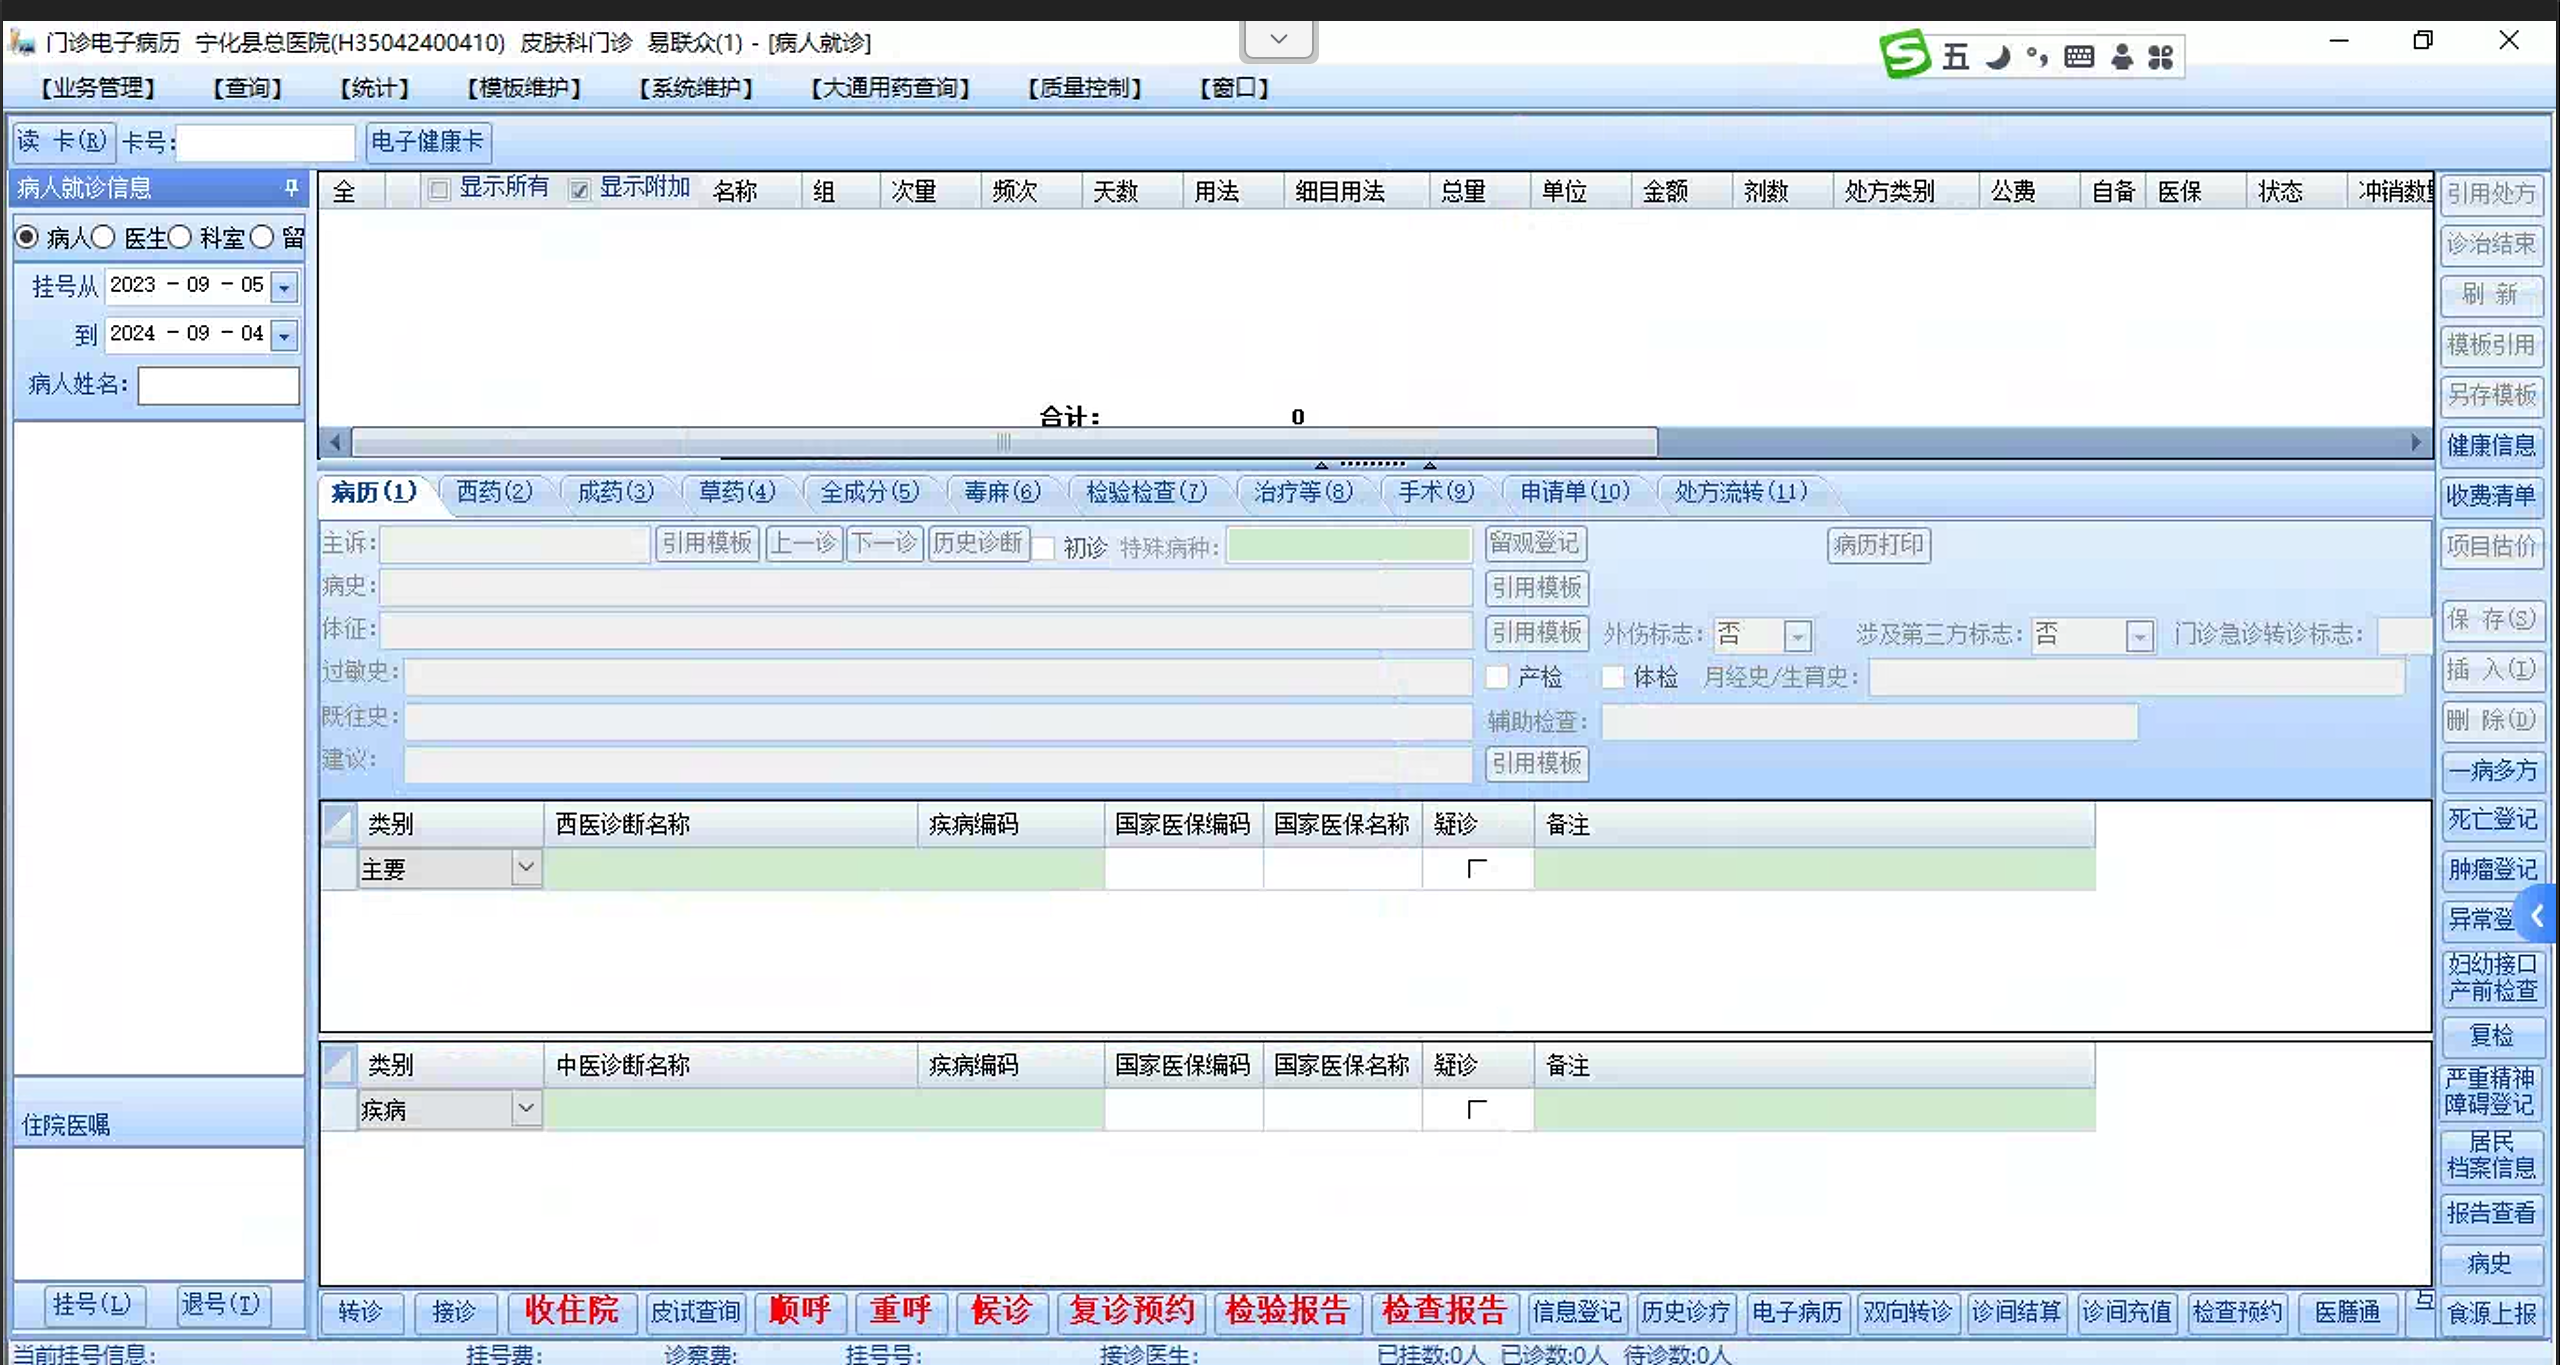Screen dimensions: 2560x1365
Task: Select the 医生 radio button
Action: pyautogui.click(x=104, y=238)
